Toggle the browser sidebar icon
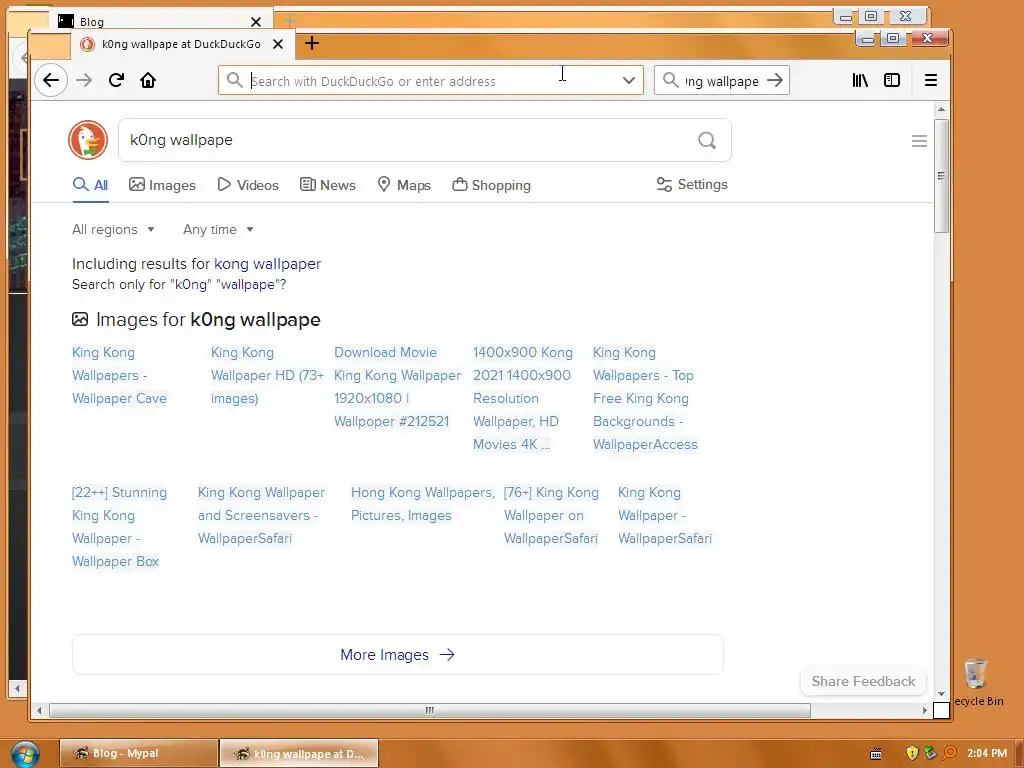Viewport: 1024px width, 768px height. click(892, 80)
